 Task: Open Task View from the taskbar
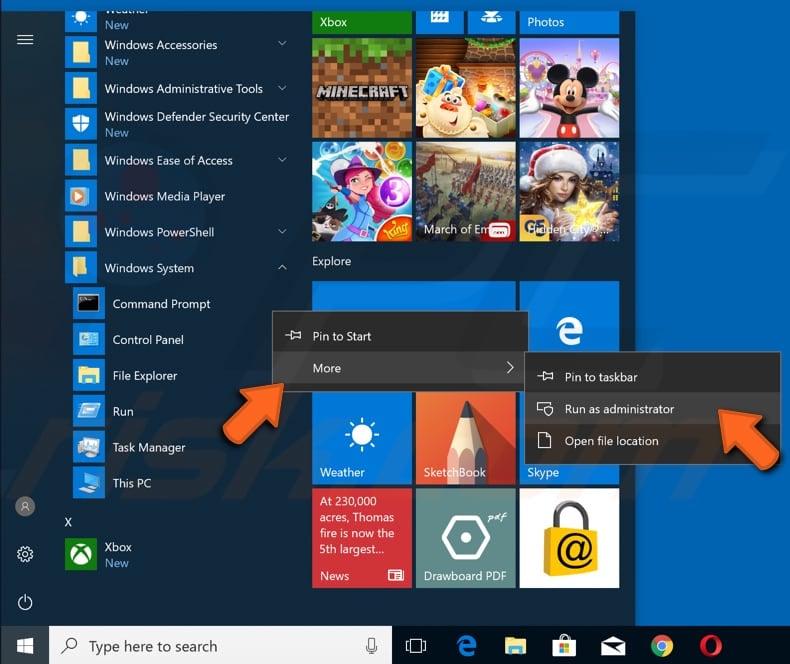point(416,645)
